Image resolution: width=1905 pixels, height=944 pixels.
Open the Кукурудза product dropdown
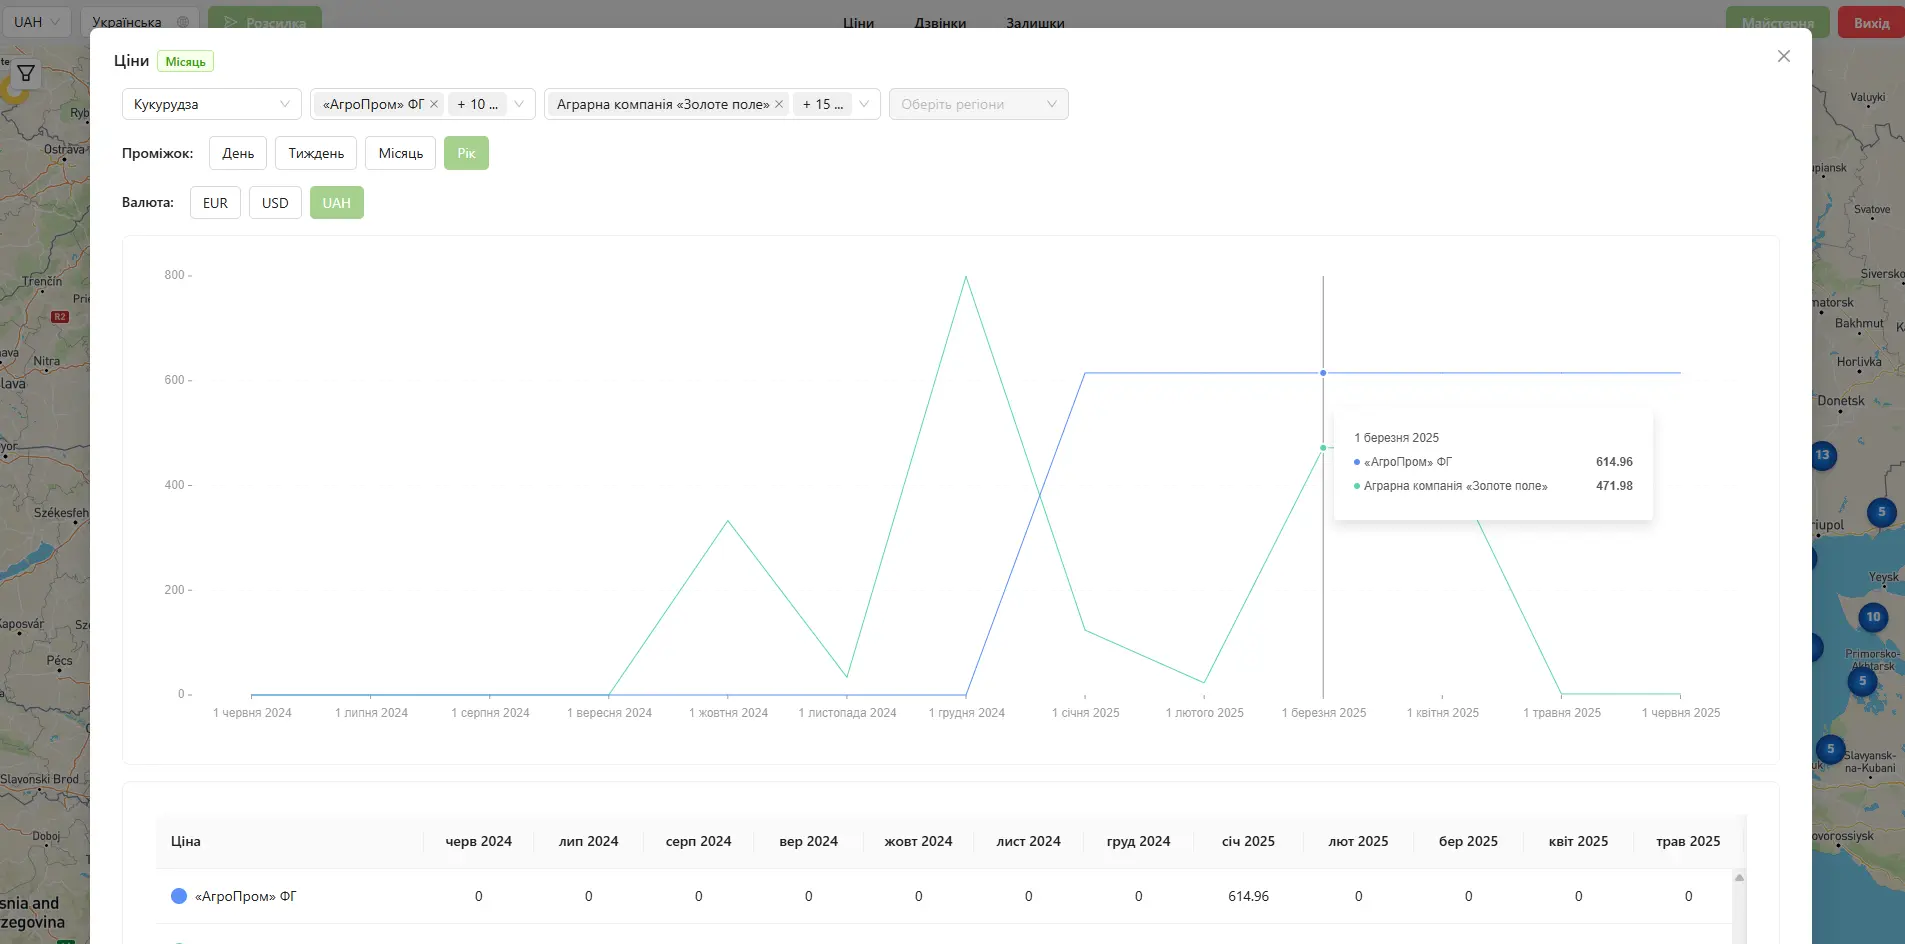coord(211,104)
